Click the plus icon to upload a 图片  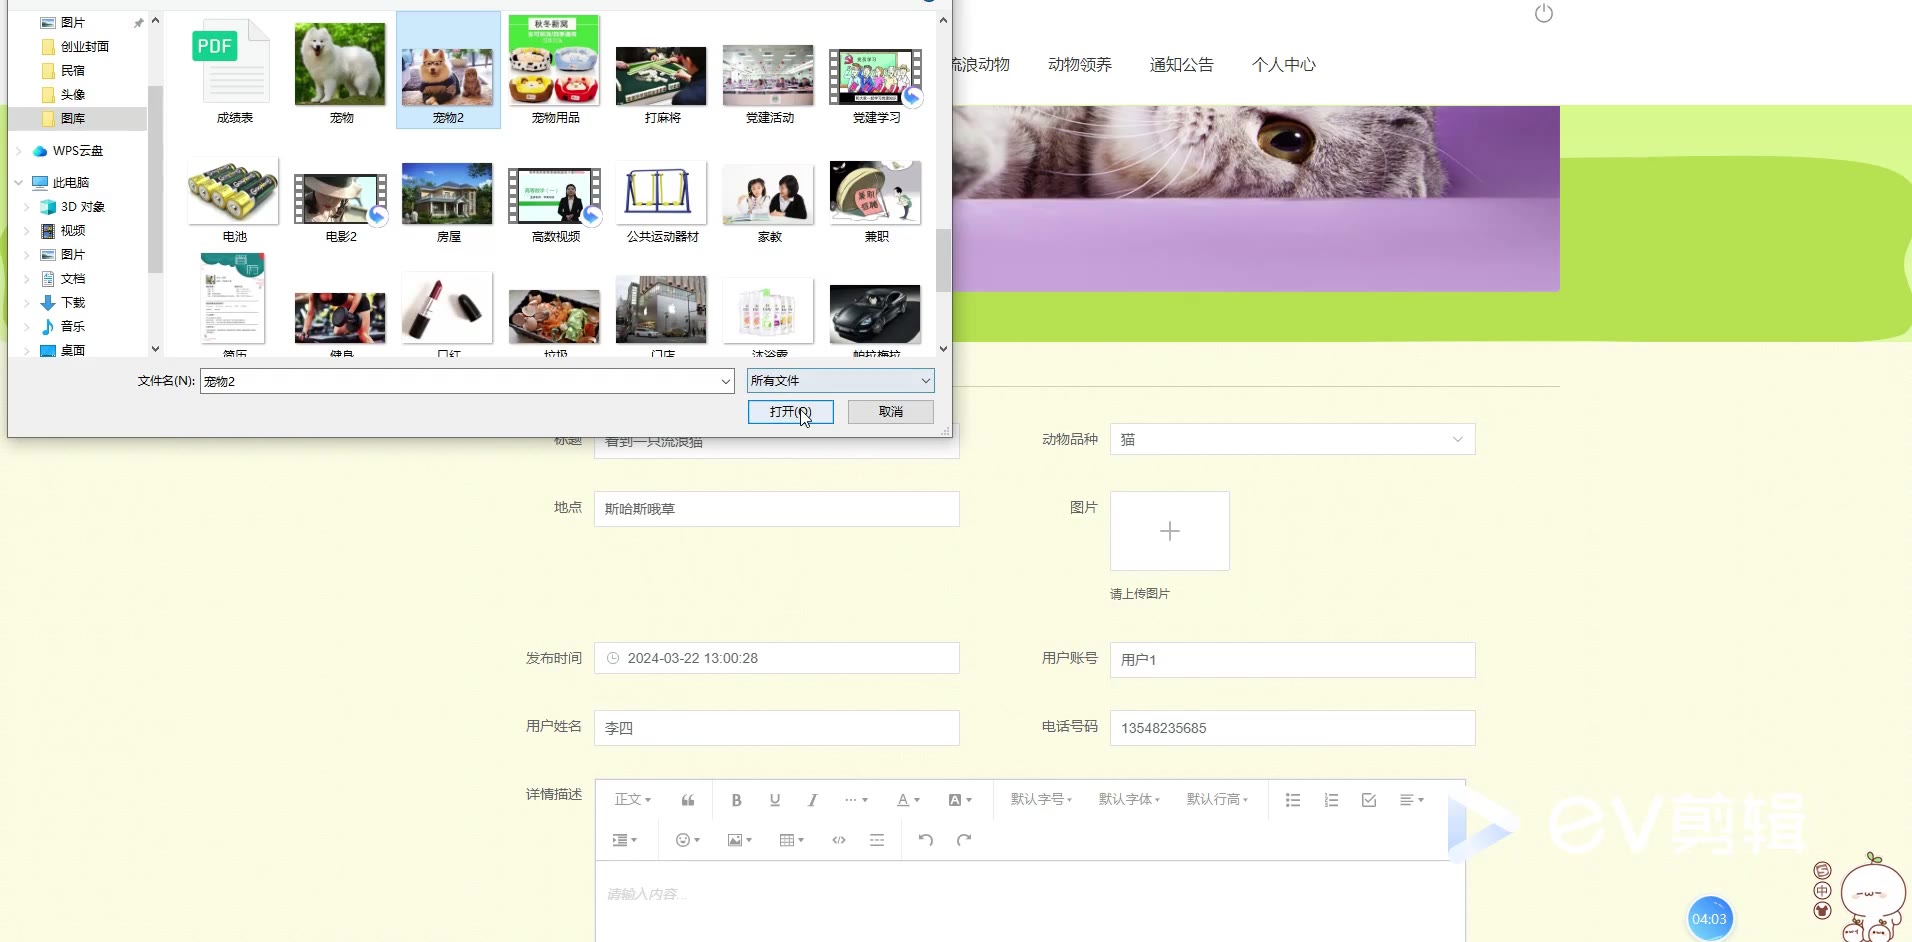(1170, 531)
